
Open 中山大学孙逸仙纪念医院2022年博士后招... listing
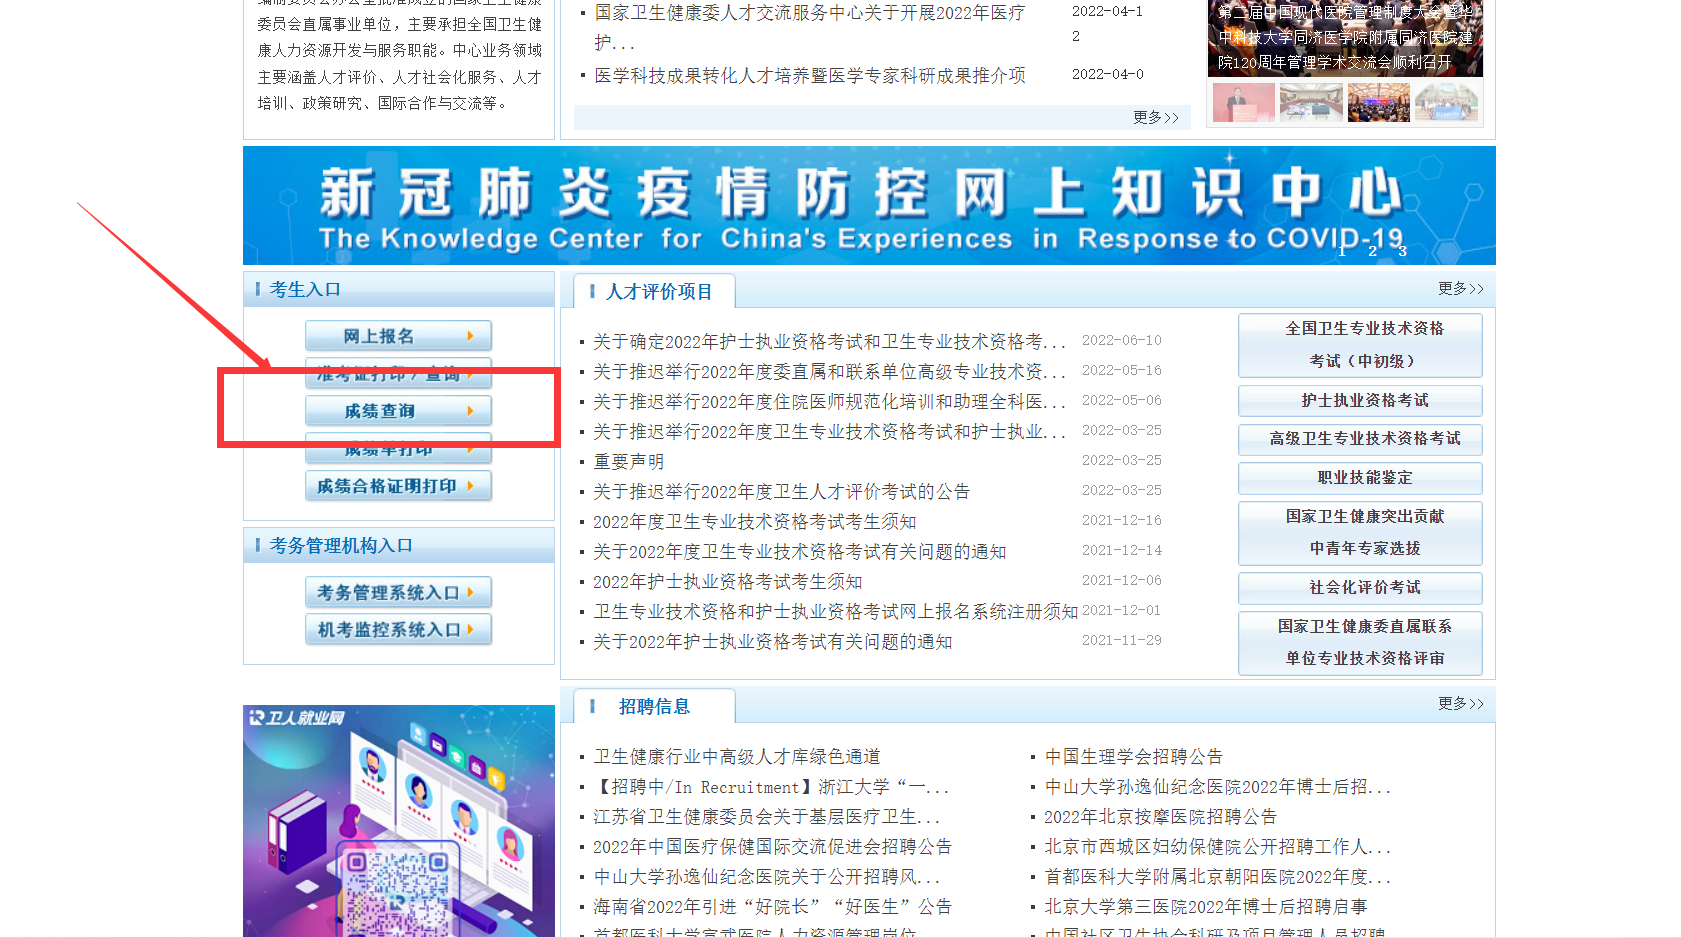pyautogui.click(x=1218, y=787)
